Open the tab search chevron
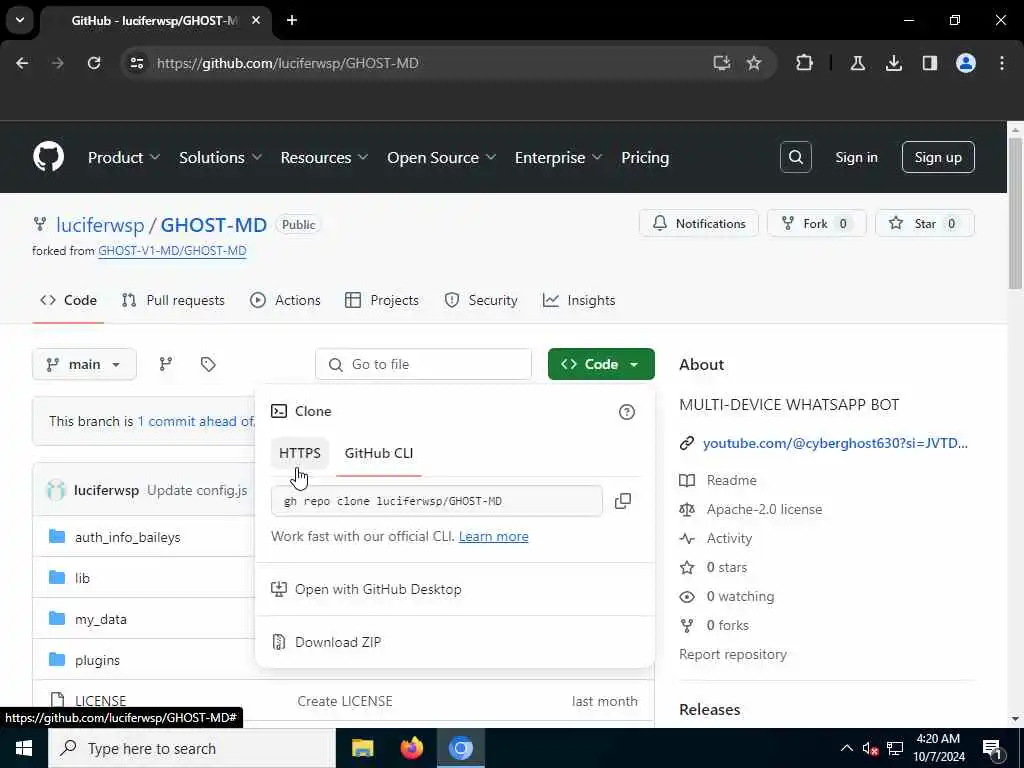1024x768 pixels. point(20,20)
